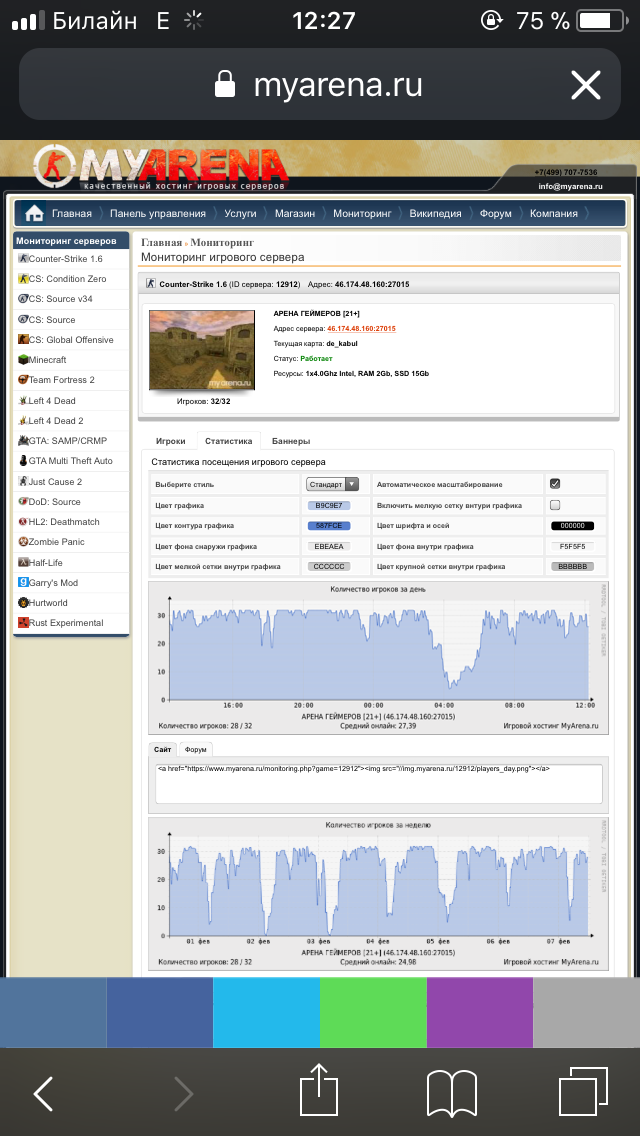640x1136 pixels.
Task: Stop page loading with the X button
Action: (586, 86)
